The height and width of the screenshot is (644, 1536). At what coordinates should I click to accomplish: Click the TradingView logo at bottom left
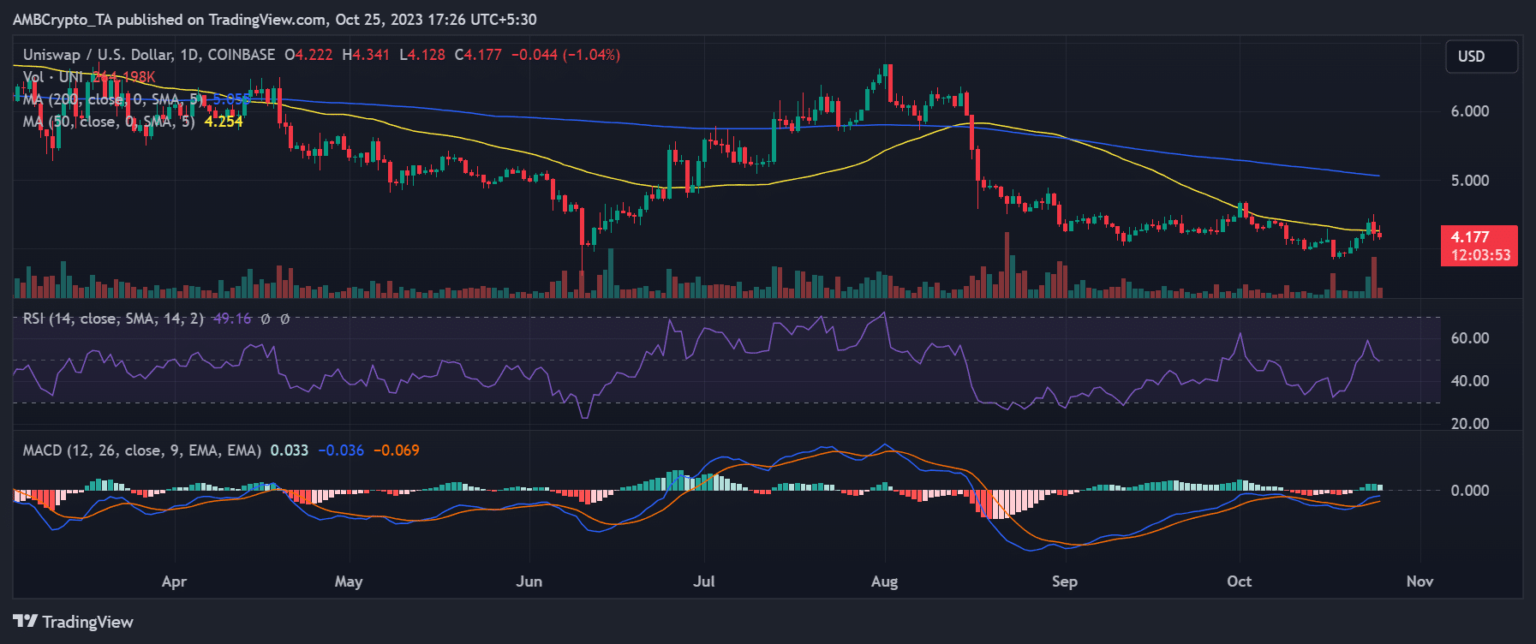72,622
